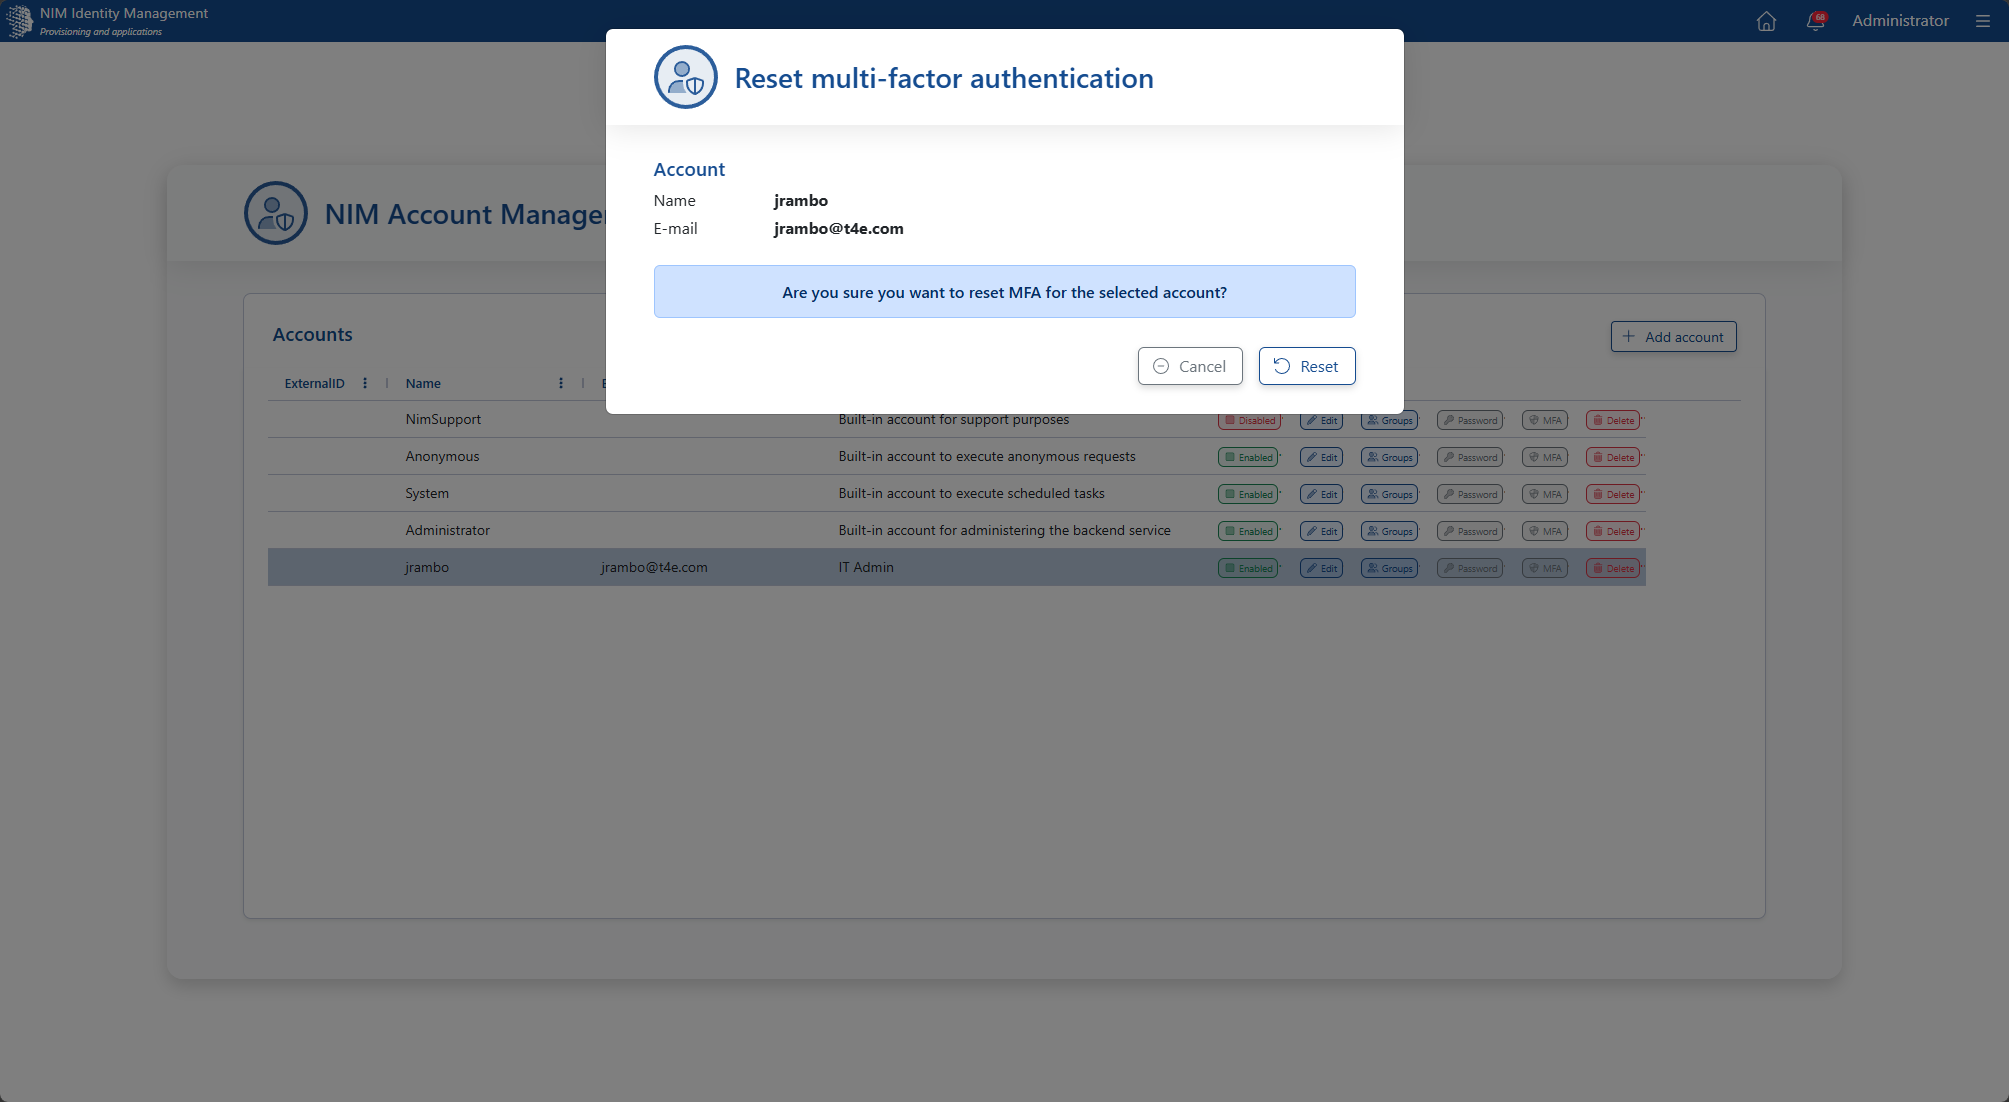Select the jrambo name cell in the table
This screenshot has width=2009, height=1102.
427,567
